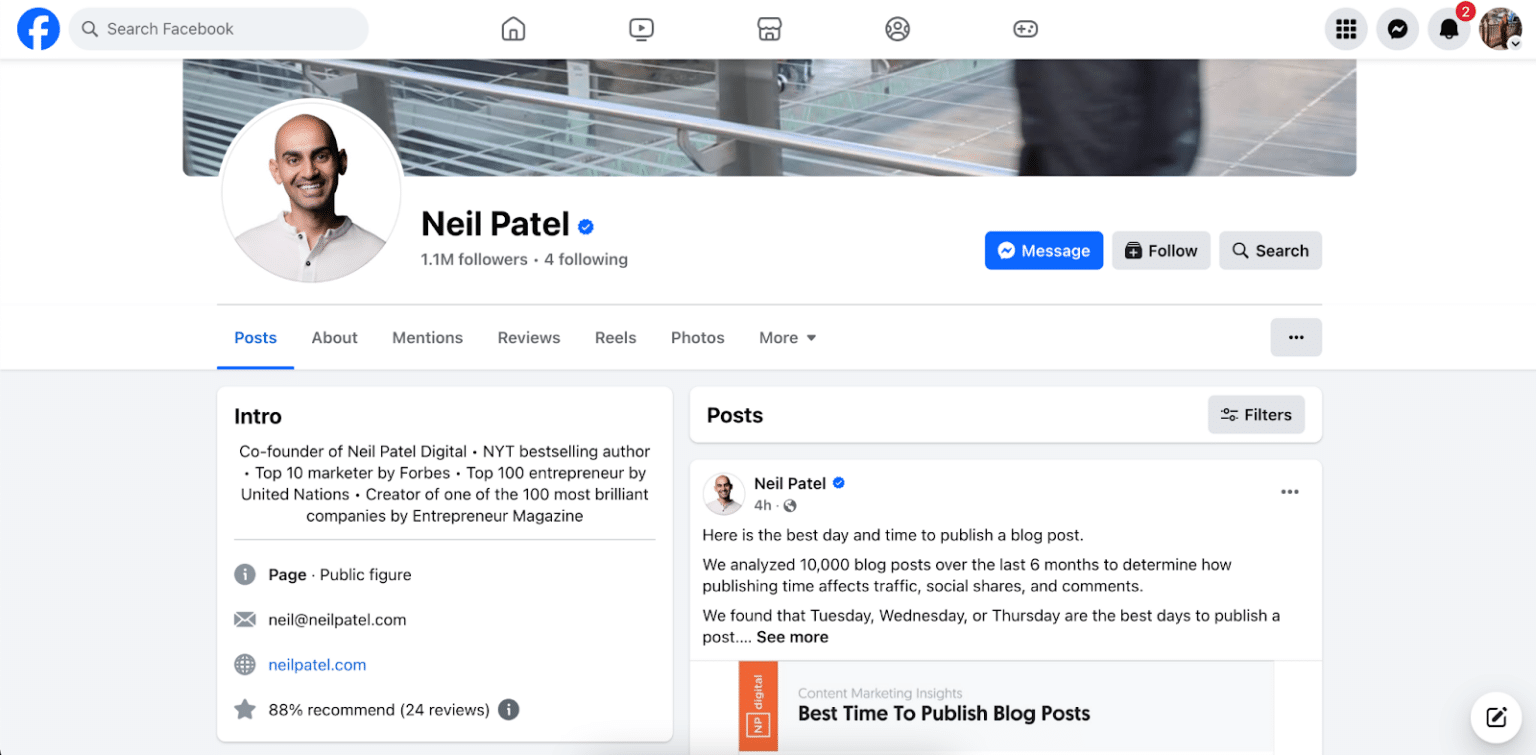Image resolution: width=1536 pixels, height=755 pixels.
Task: Open the Reviews tab
Action: pos(528,337)
